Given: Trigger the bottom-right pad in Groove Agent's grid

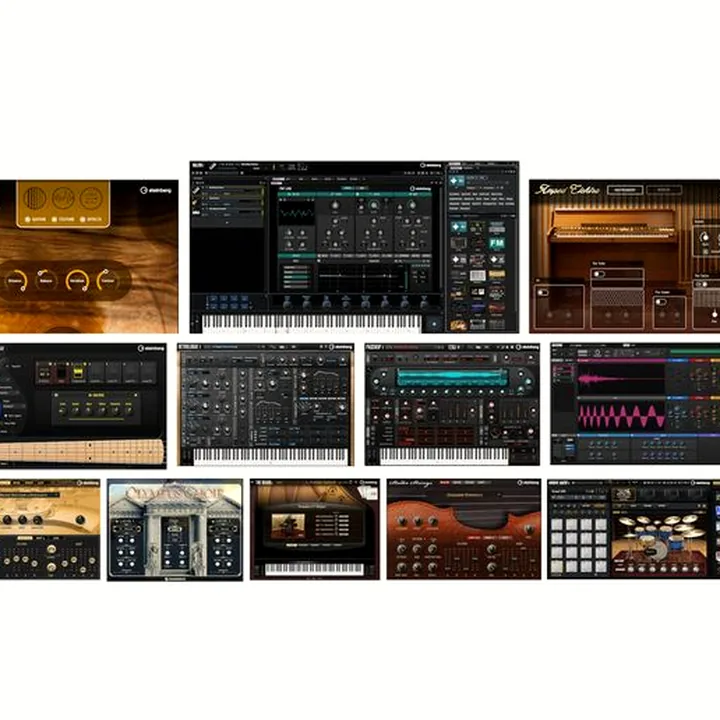Looking at the screenshot, I should point(601,566).
